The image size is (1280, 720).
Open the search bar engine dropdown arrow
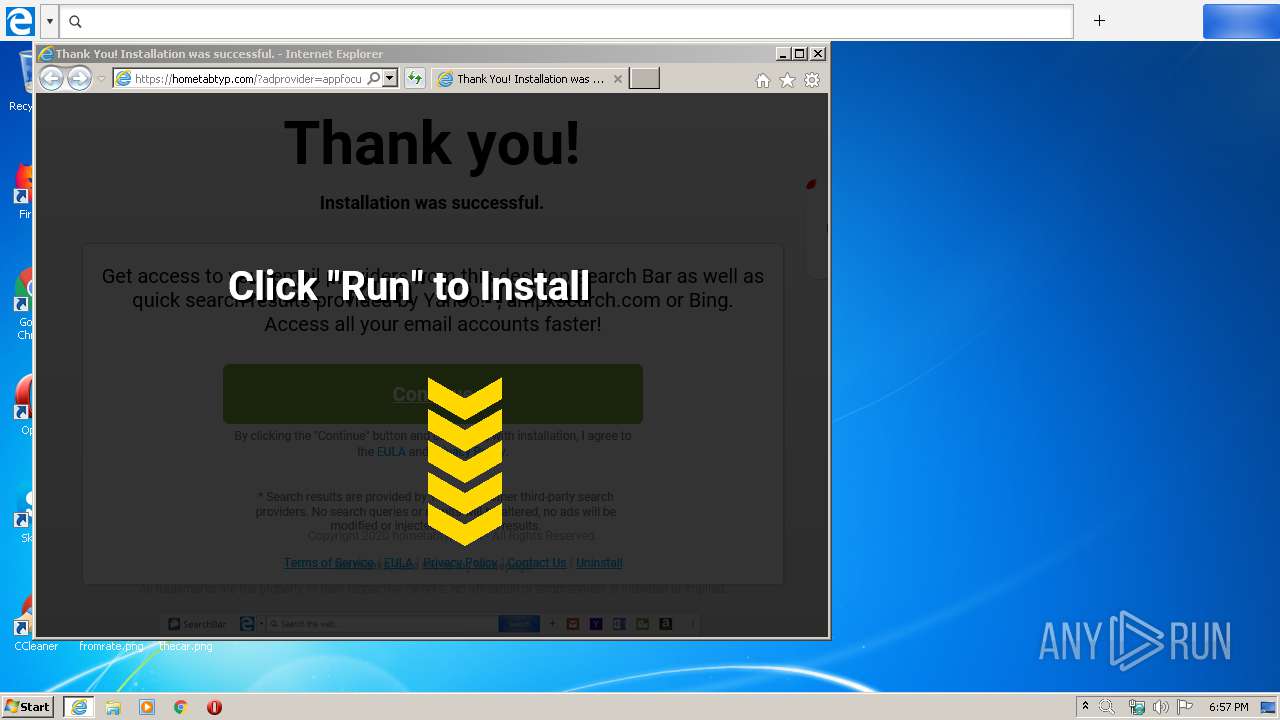point(49,21)
